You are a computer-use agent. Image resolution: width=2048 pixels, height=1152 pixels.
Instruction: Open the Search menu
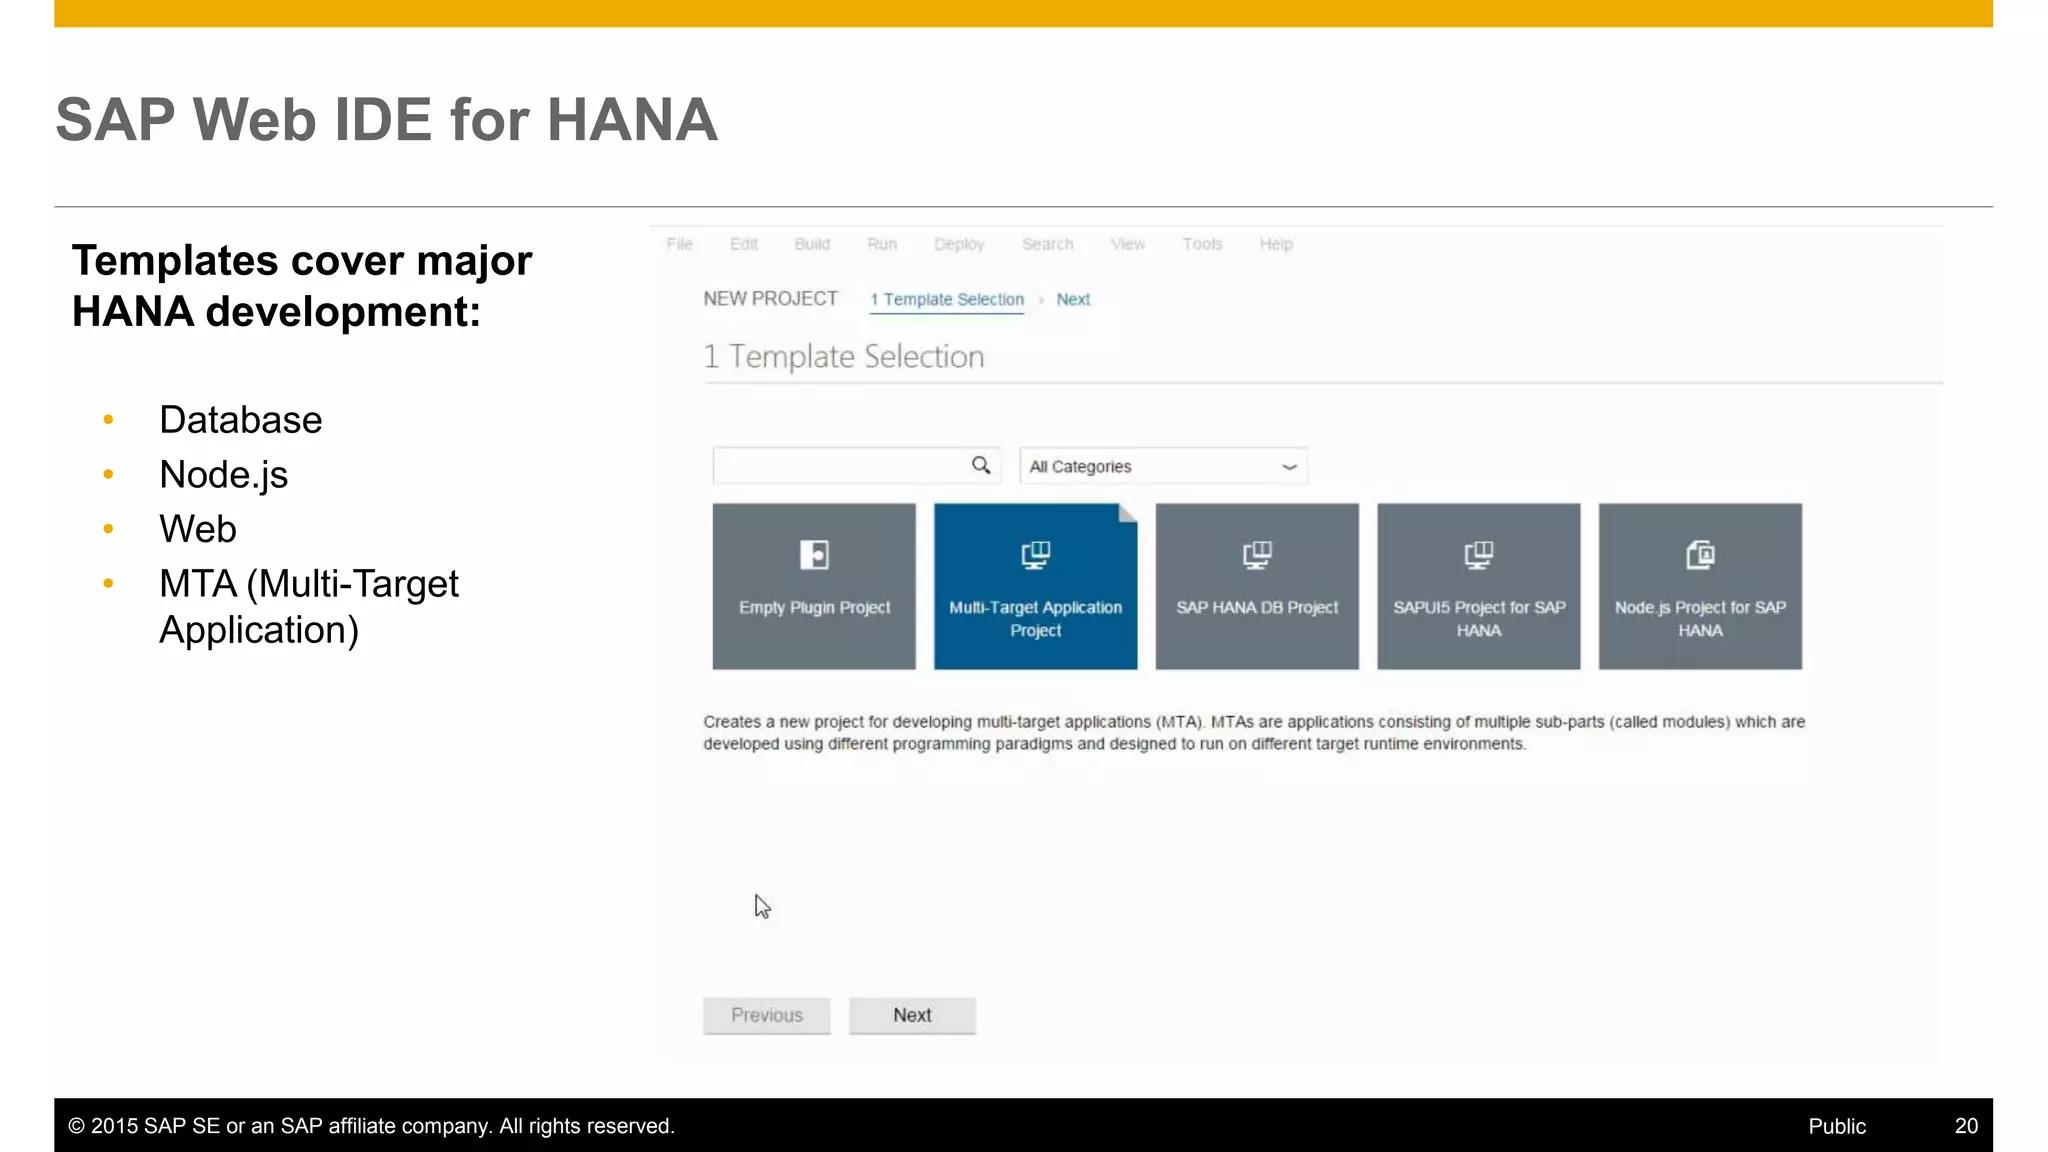click(1047, 244)
